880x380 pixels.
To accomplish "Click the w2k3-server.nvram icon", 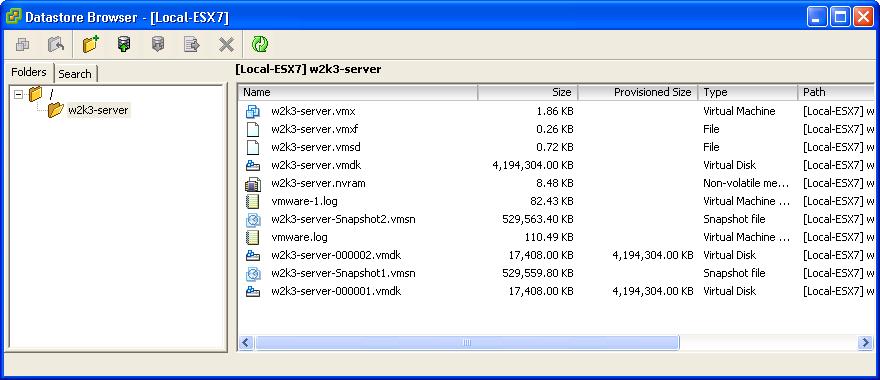I will coord(253,184).
